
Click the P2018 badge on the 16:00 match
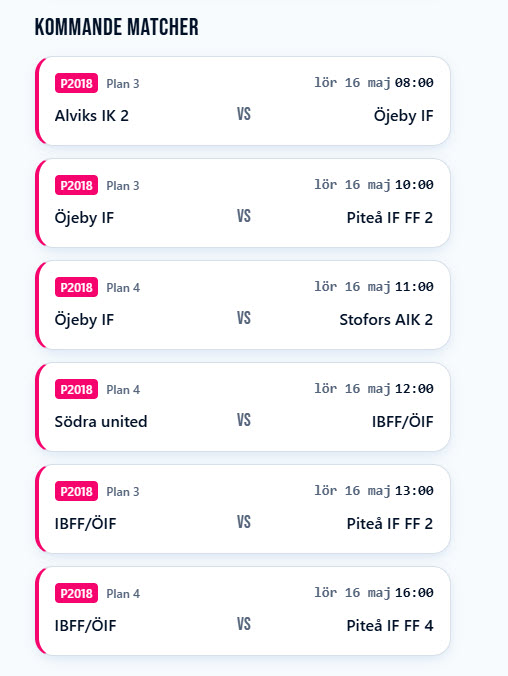click(x=76, y=593)
